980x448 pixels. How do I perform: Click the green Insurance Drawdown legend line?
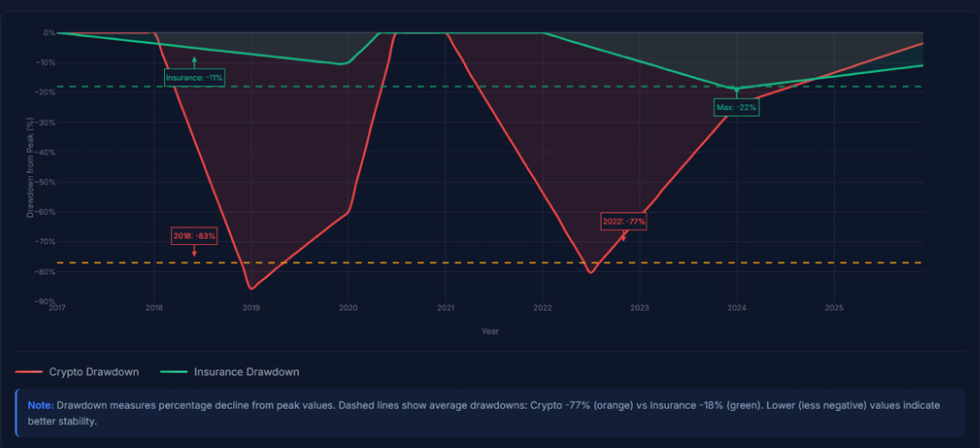pos(174,372)
